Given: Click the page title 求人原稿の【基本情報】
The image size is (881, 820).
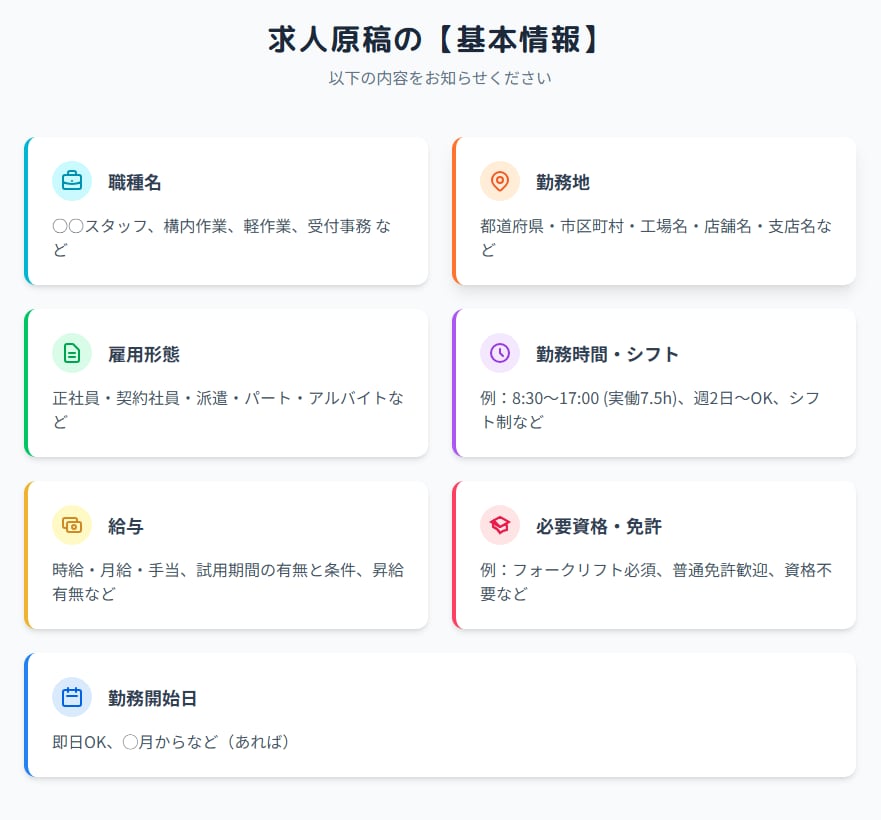Looking at the screenshot, I should [440, 36].
